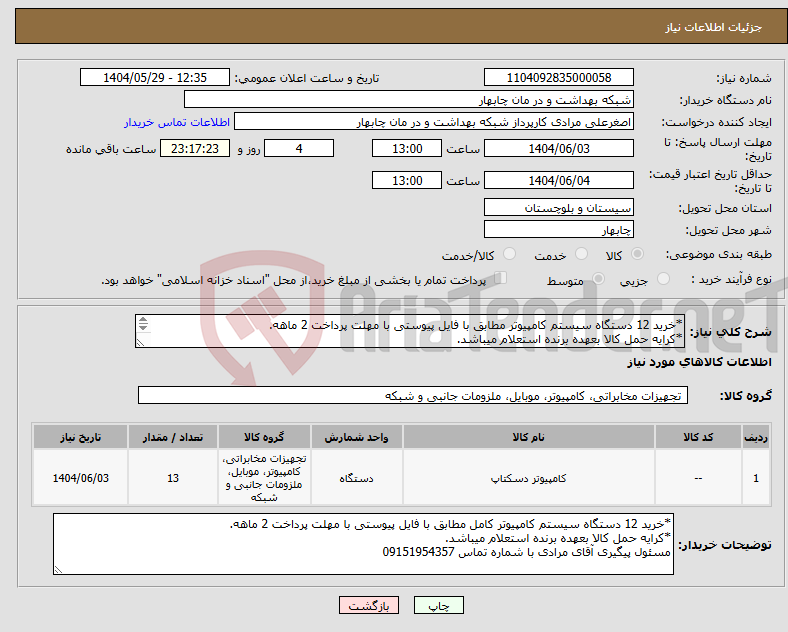Click the remaining time field 23:17:23
This screenshot has width=788, height=632.
point(195,149)
